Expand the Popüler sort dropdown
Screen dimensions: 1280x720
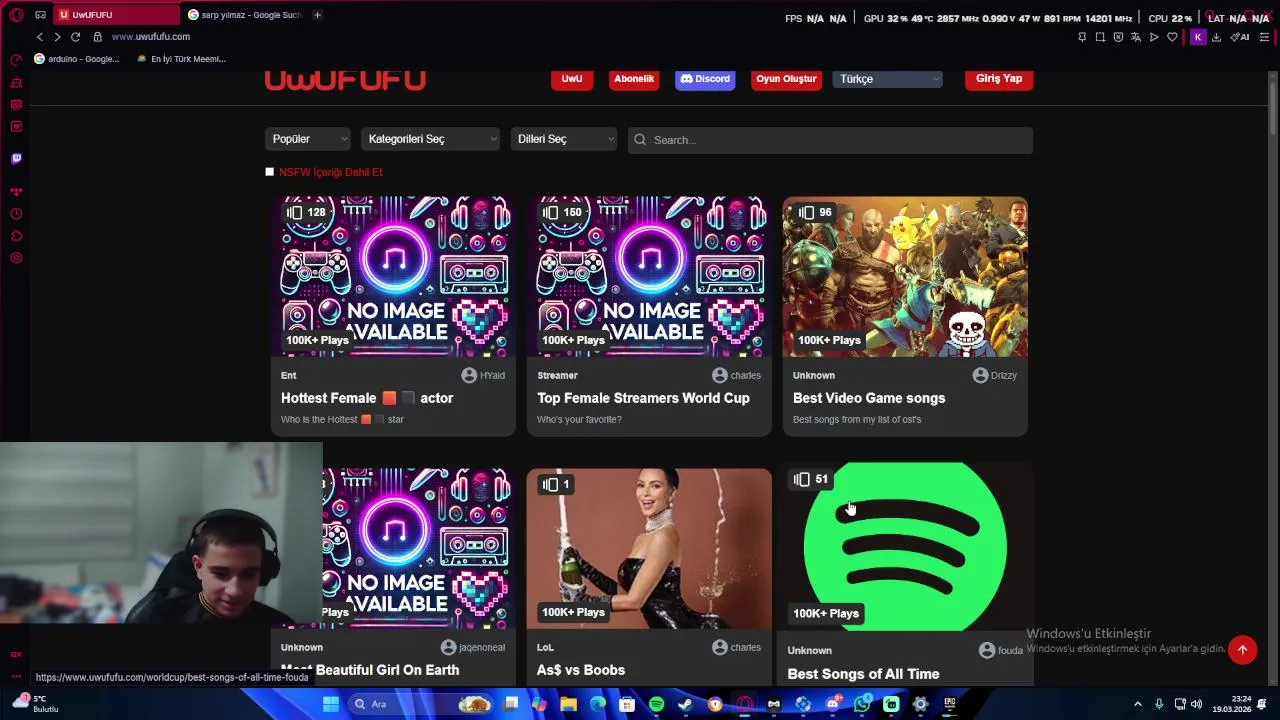pyautogui.click(x=308, y=139)
